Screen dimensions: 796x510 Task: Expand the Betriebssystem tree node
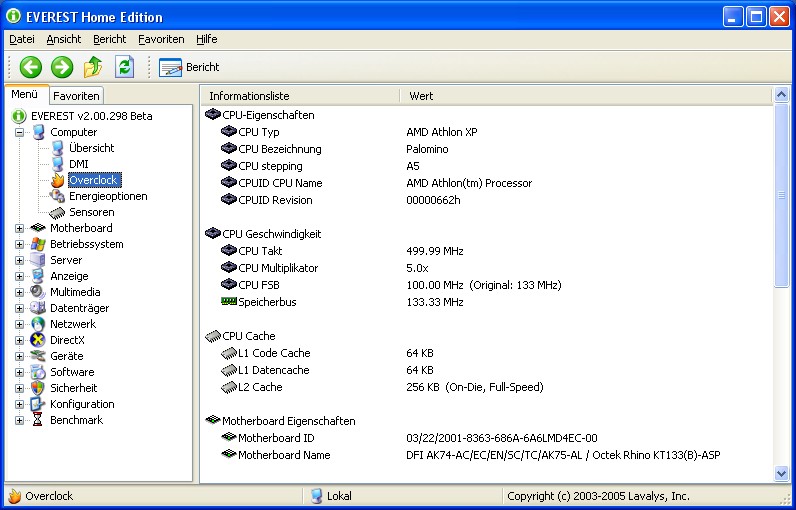pyautogui.click(x=19, y=245)
